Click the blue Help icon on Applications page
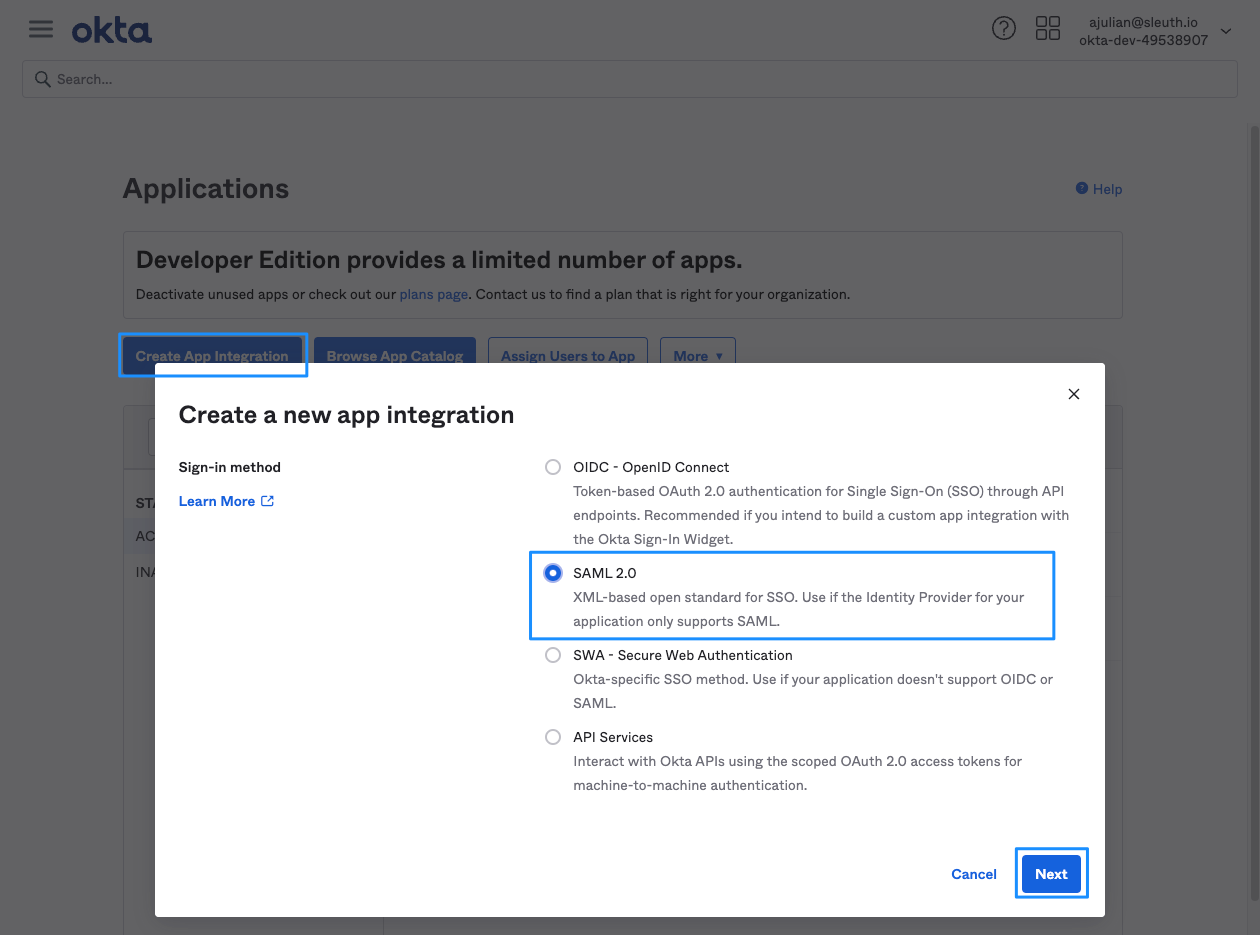 1081,188
